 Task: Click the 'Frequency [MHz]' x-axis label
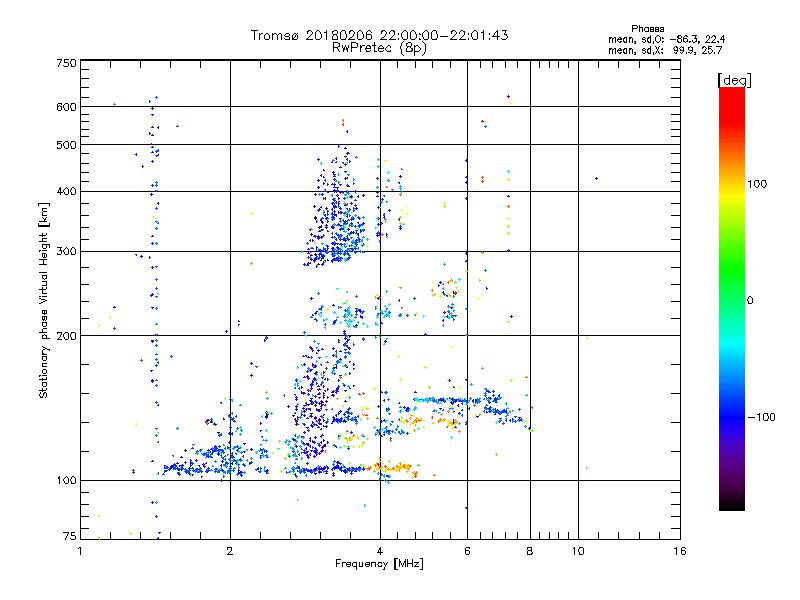tap(379, 564)
